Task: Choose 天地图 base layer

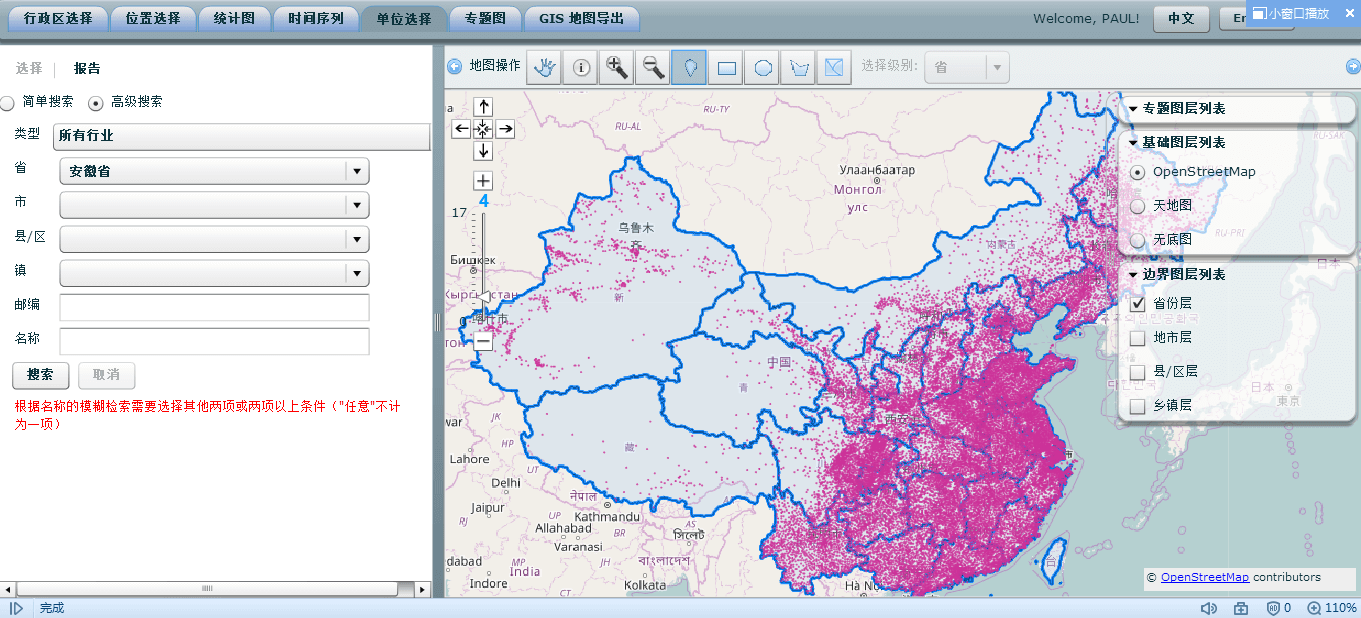Action: (1137, 206)
